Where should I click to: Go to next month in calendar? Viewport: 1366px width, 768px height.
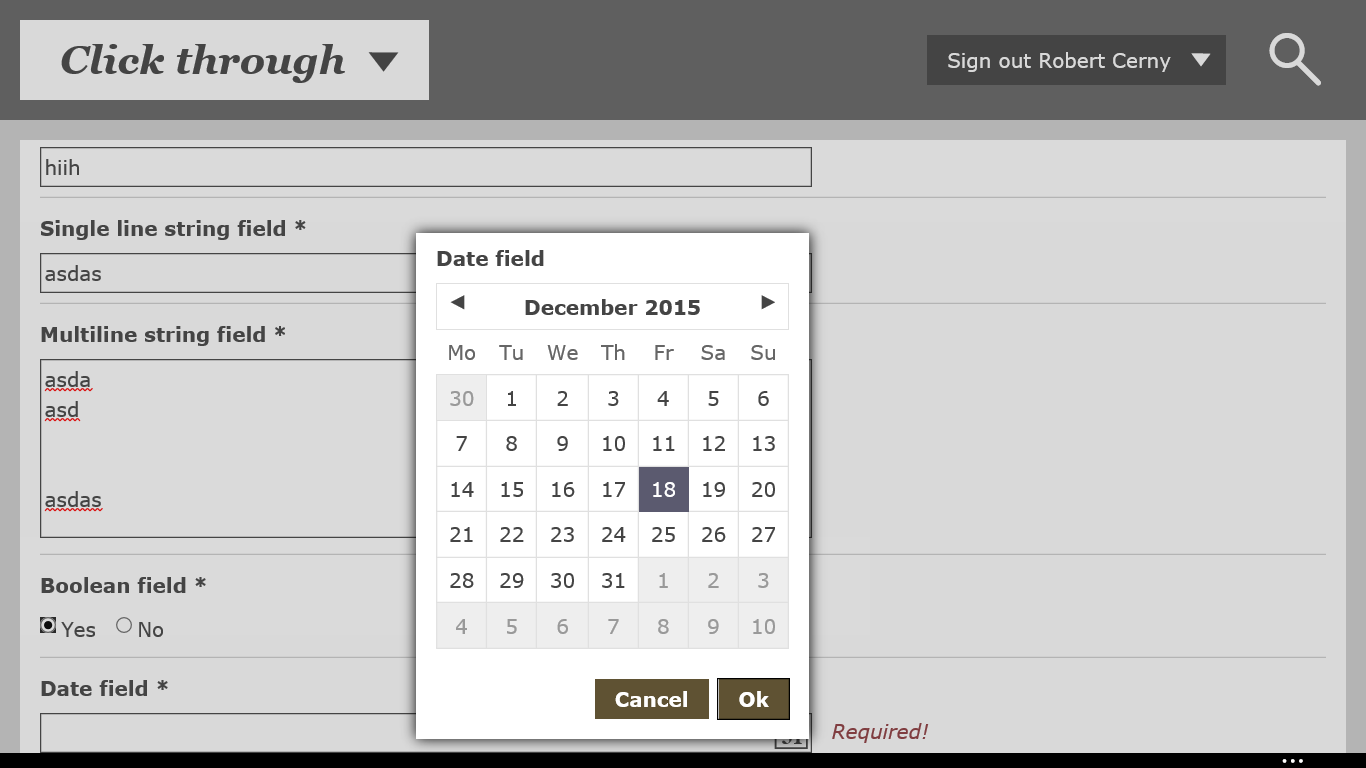[767, 303]
